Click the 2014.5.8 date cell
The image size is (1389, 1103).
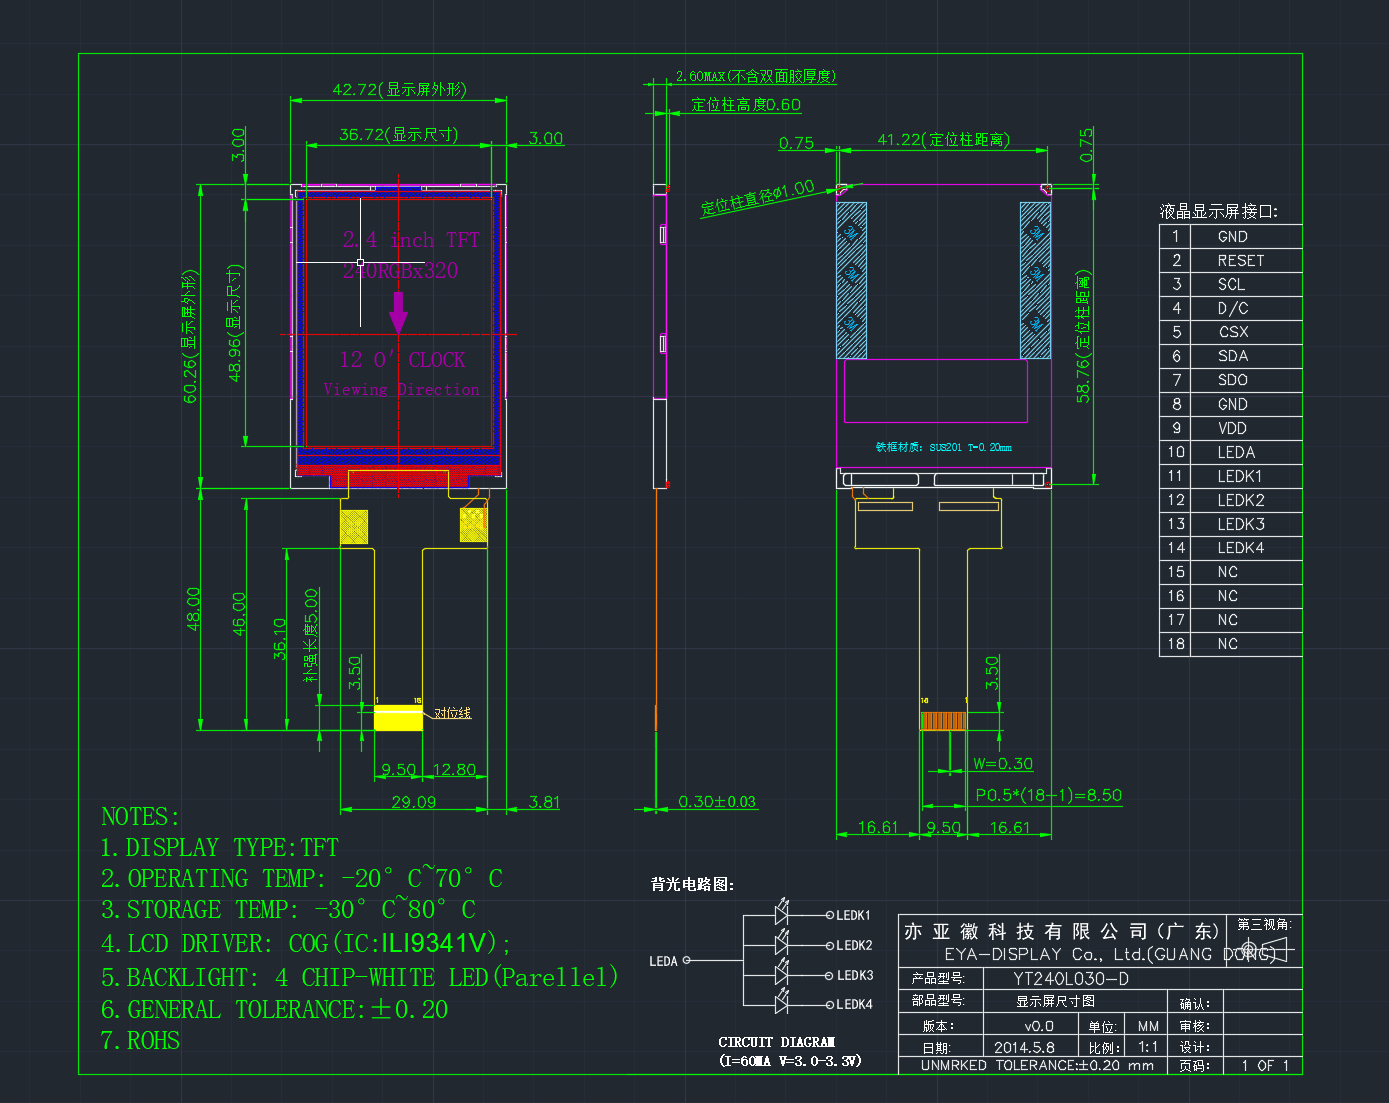pos(1025,1047)
